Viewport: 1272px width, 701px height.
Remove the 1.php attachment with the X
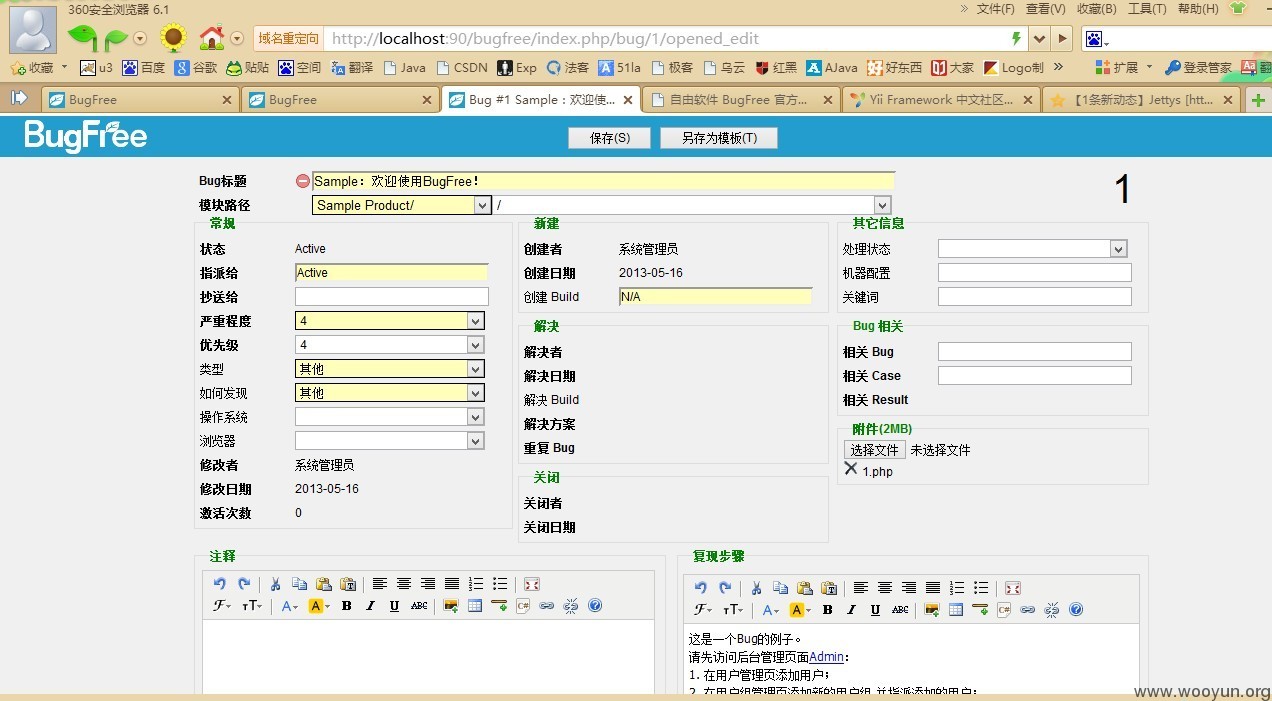point(851,468)
